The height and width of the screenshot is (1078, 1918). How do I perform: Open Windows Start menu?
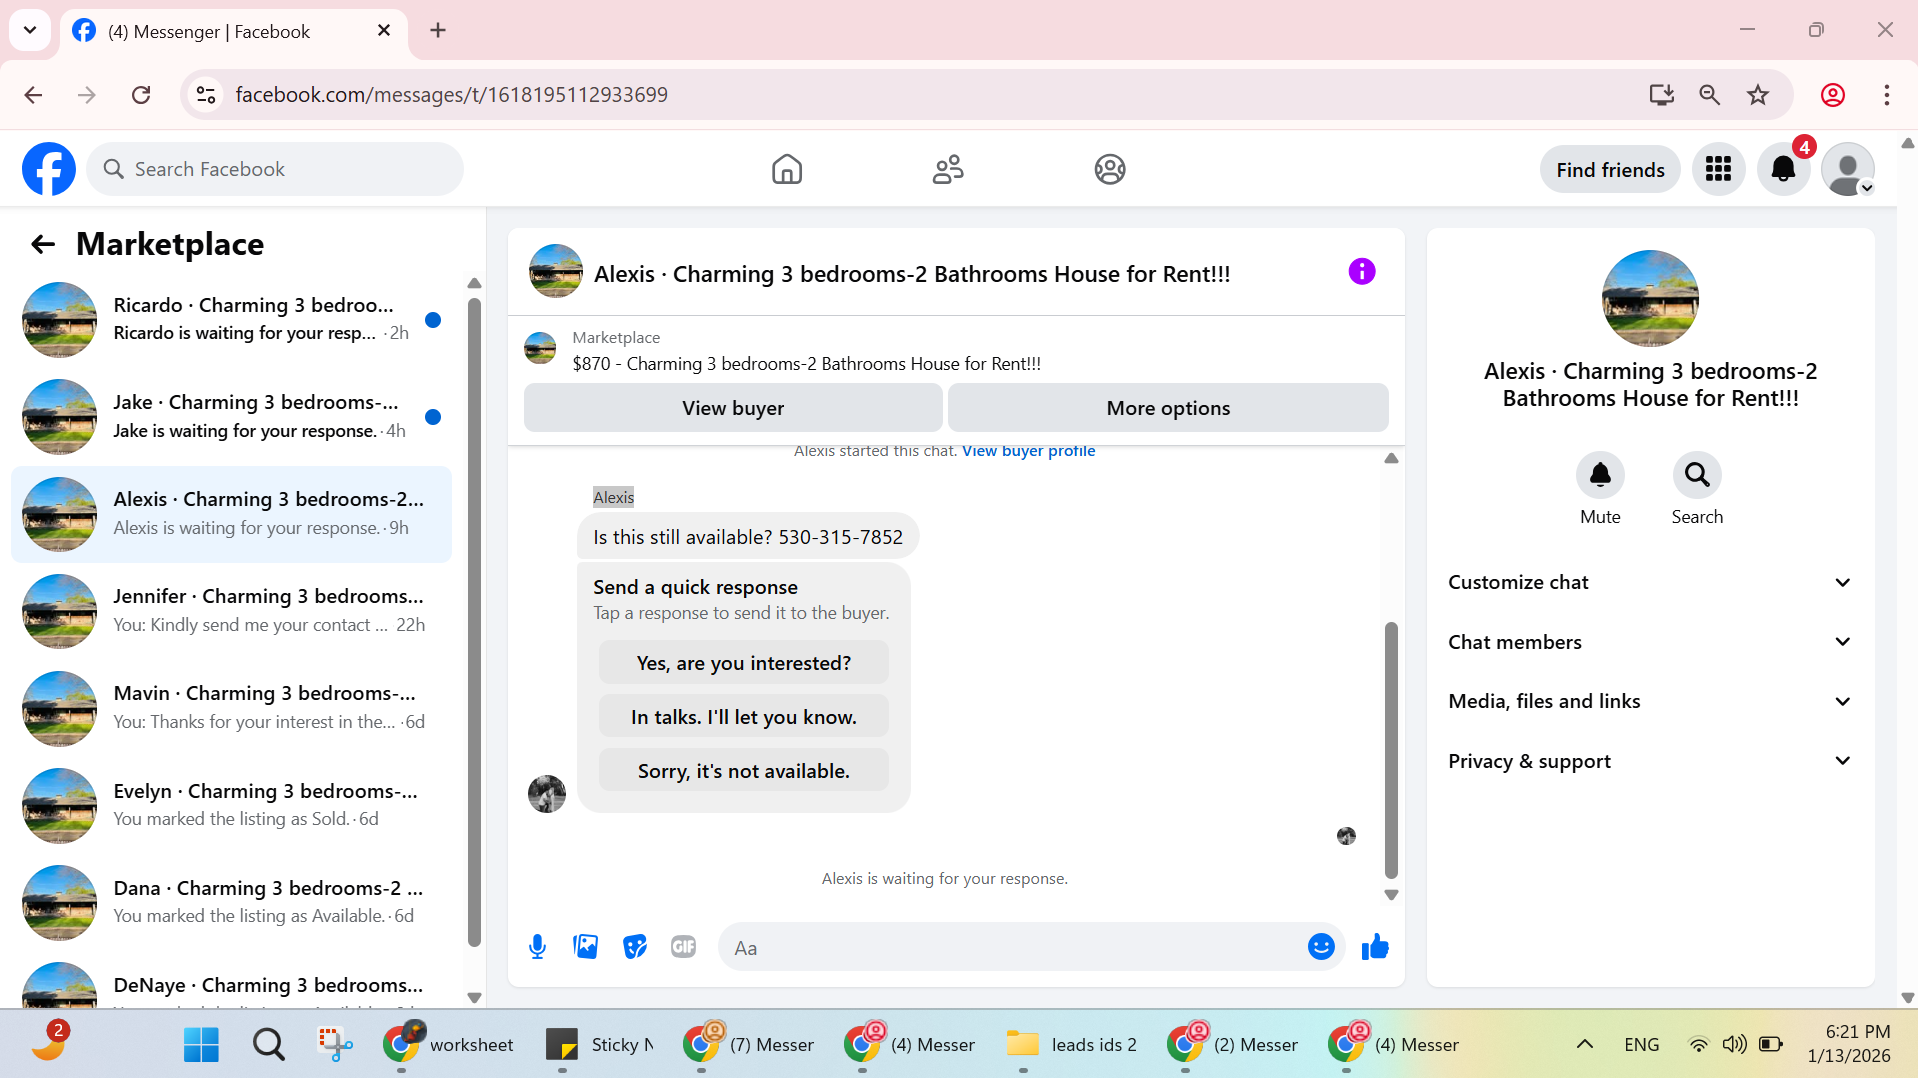point(201,1044)
